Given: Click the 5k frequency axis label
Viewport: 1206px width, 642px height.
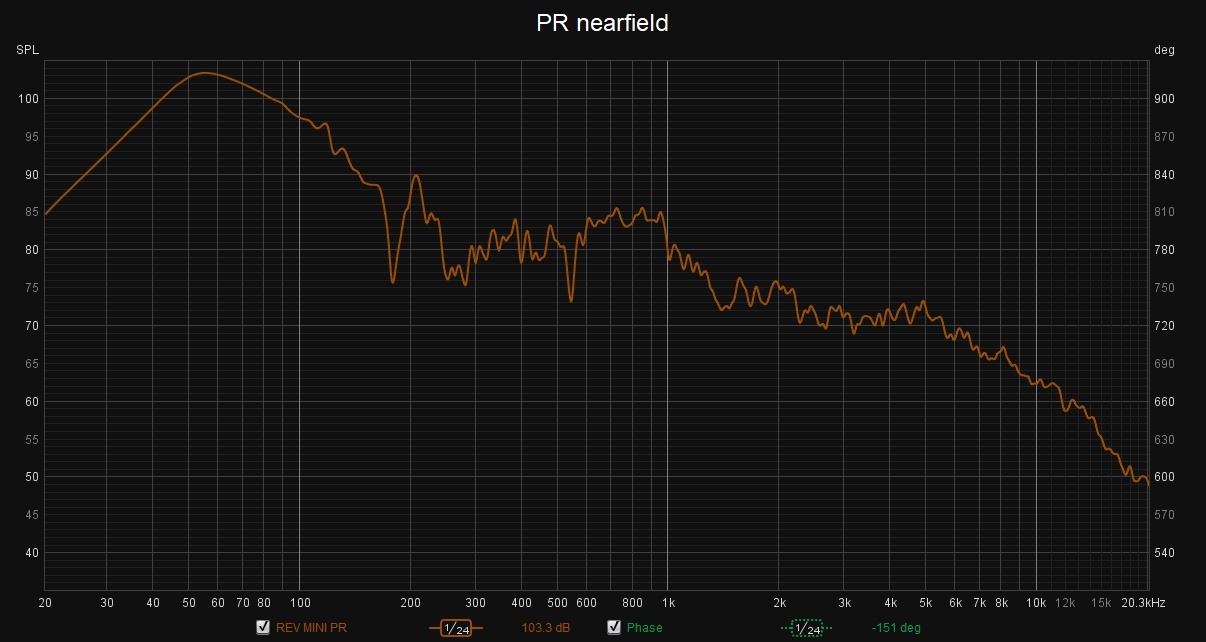Looking at the screenshot, I should 926,603.
